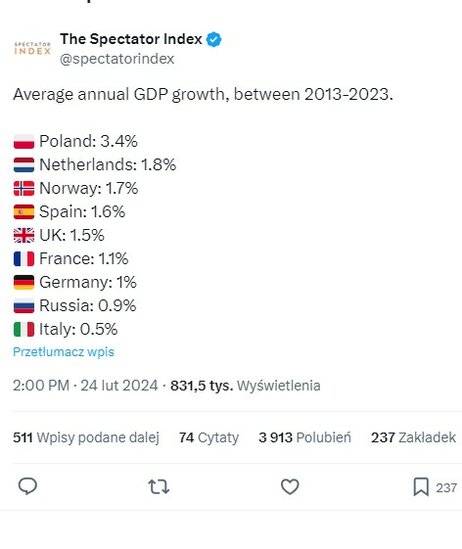
Task: Like the tweet with heart icon
Action: tap(290, 487)
